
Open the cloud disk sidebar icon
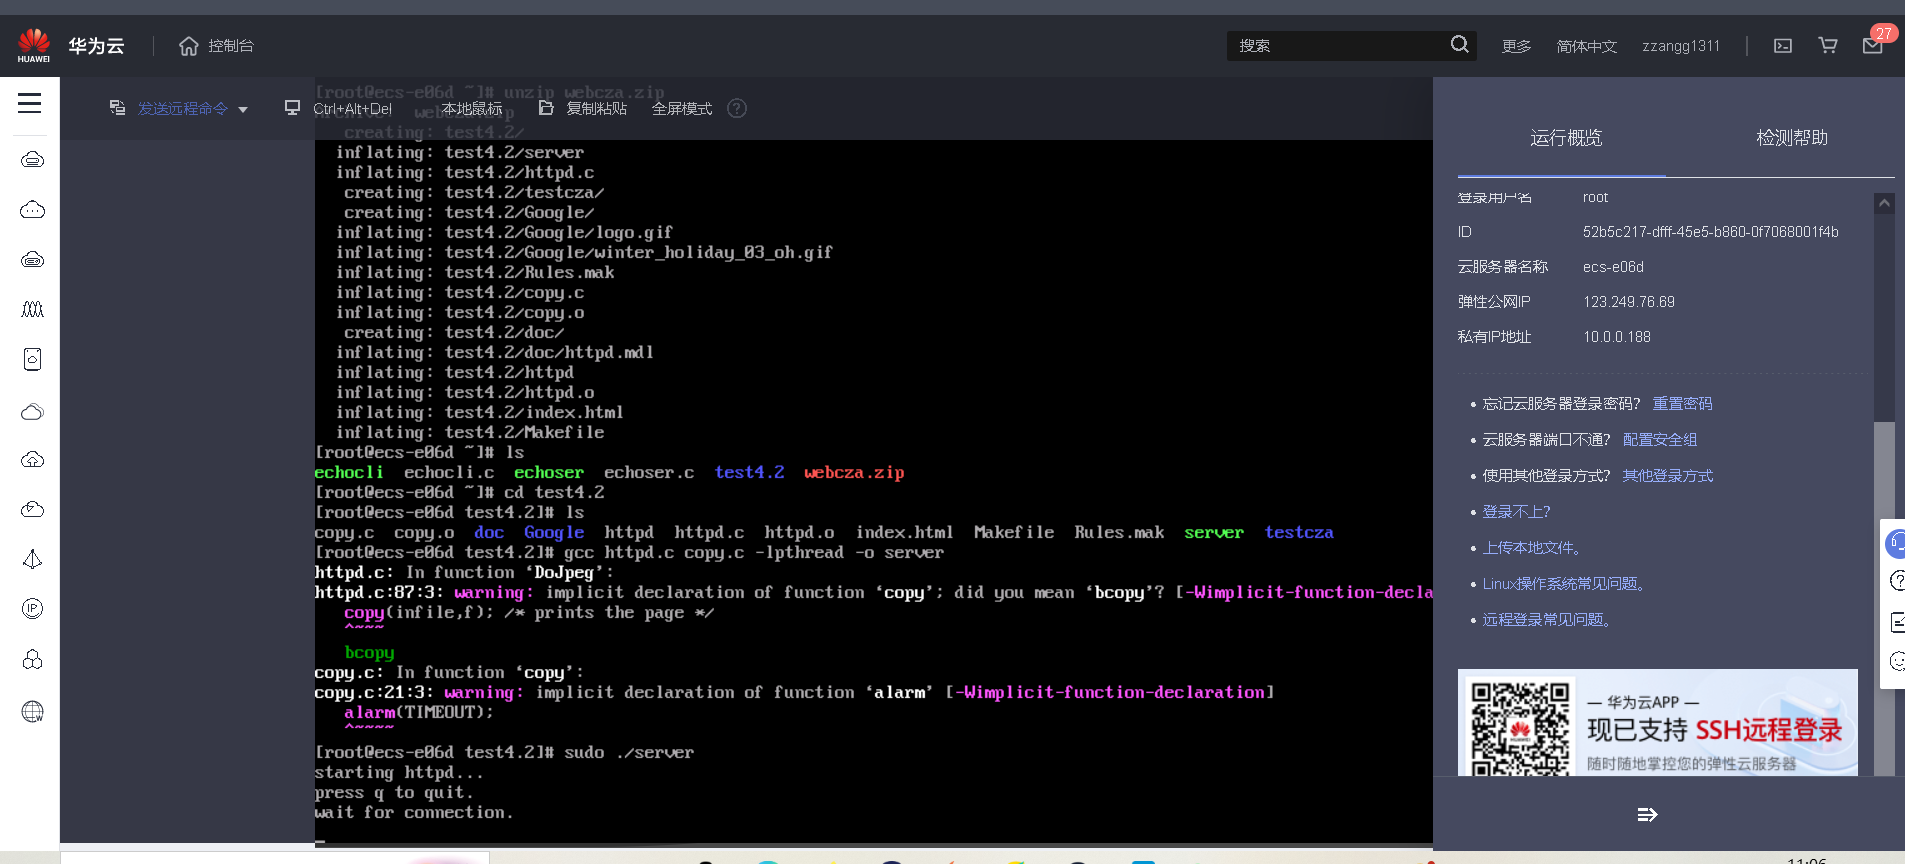pos(32,359)
